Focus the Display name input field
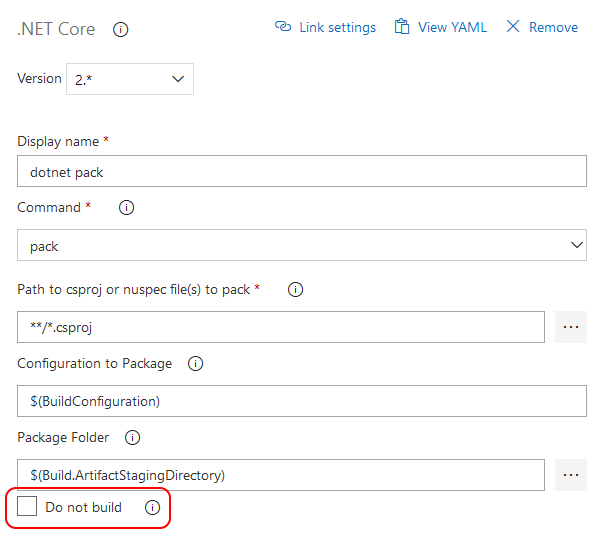The image size is (609, 542). tap(302, 171)
